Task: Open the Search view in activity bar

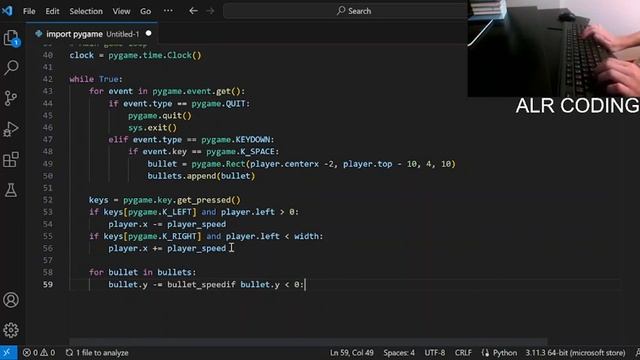Action: [11, 68]
